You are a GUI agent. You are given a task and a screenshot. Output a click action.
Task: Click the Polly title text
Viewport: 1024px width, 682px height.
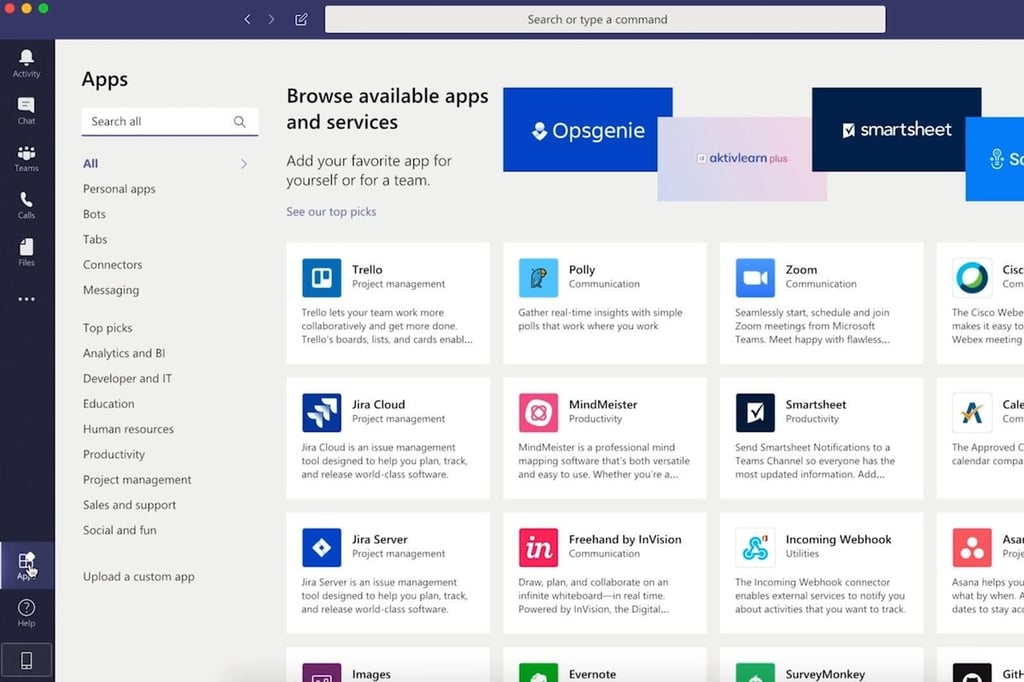point(582,270)
